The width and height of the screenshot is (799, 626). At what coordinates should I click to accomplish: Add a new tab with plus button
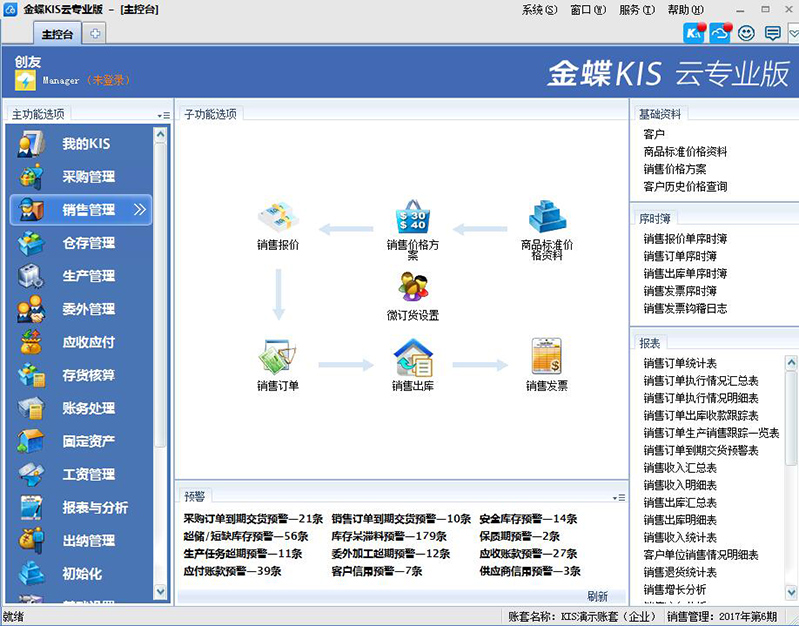[96, 34]
